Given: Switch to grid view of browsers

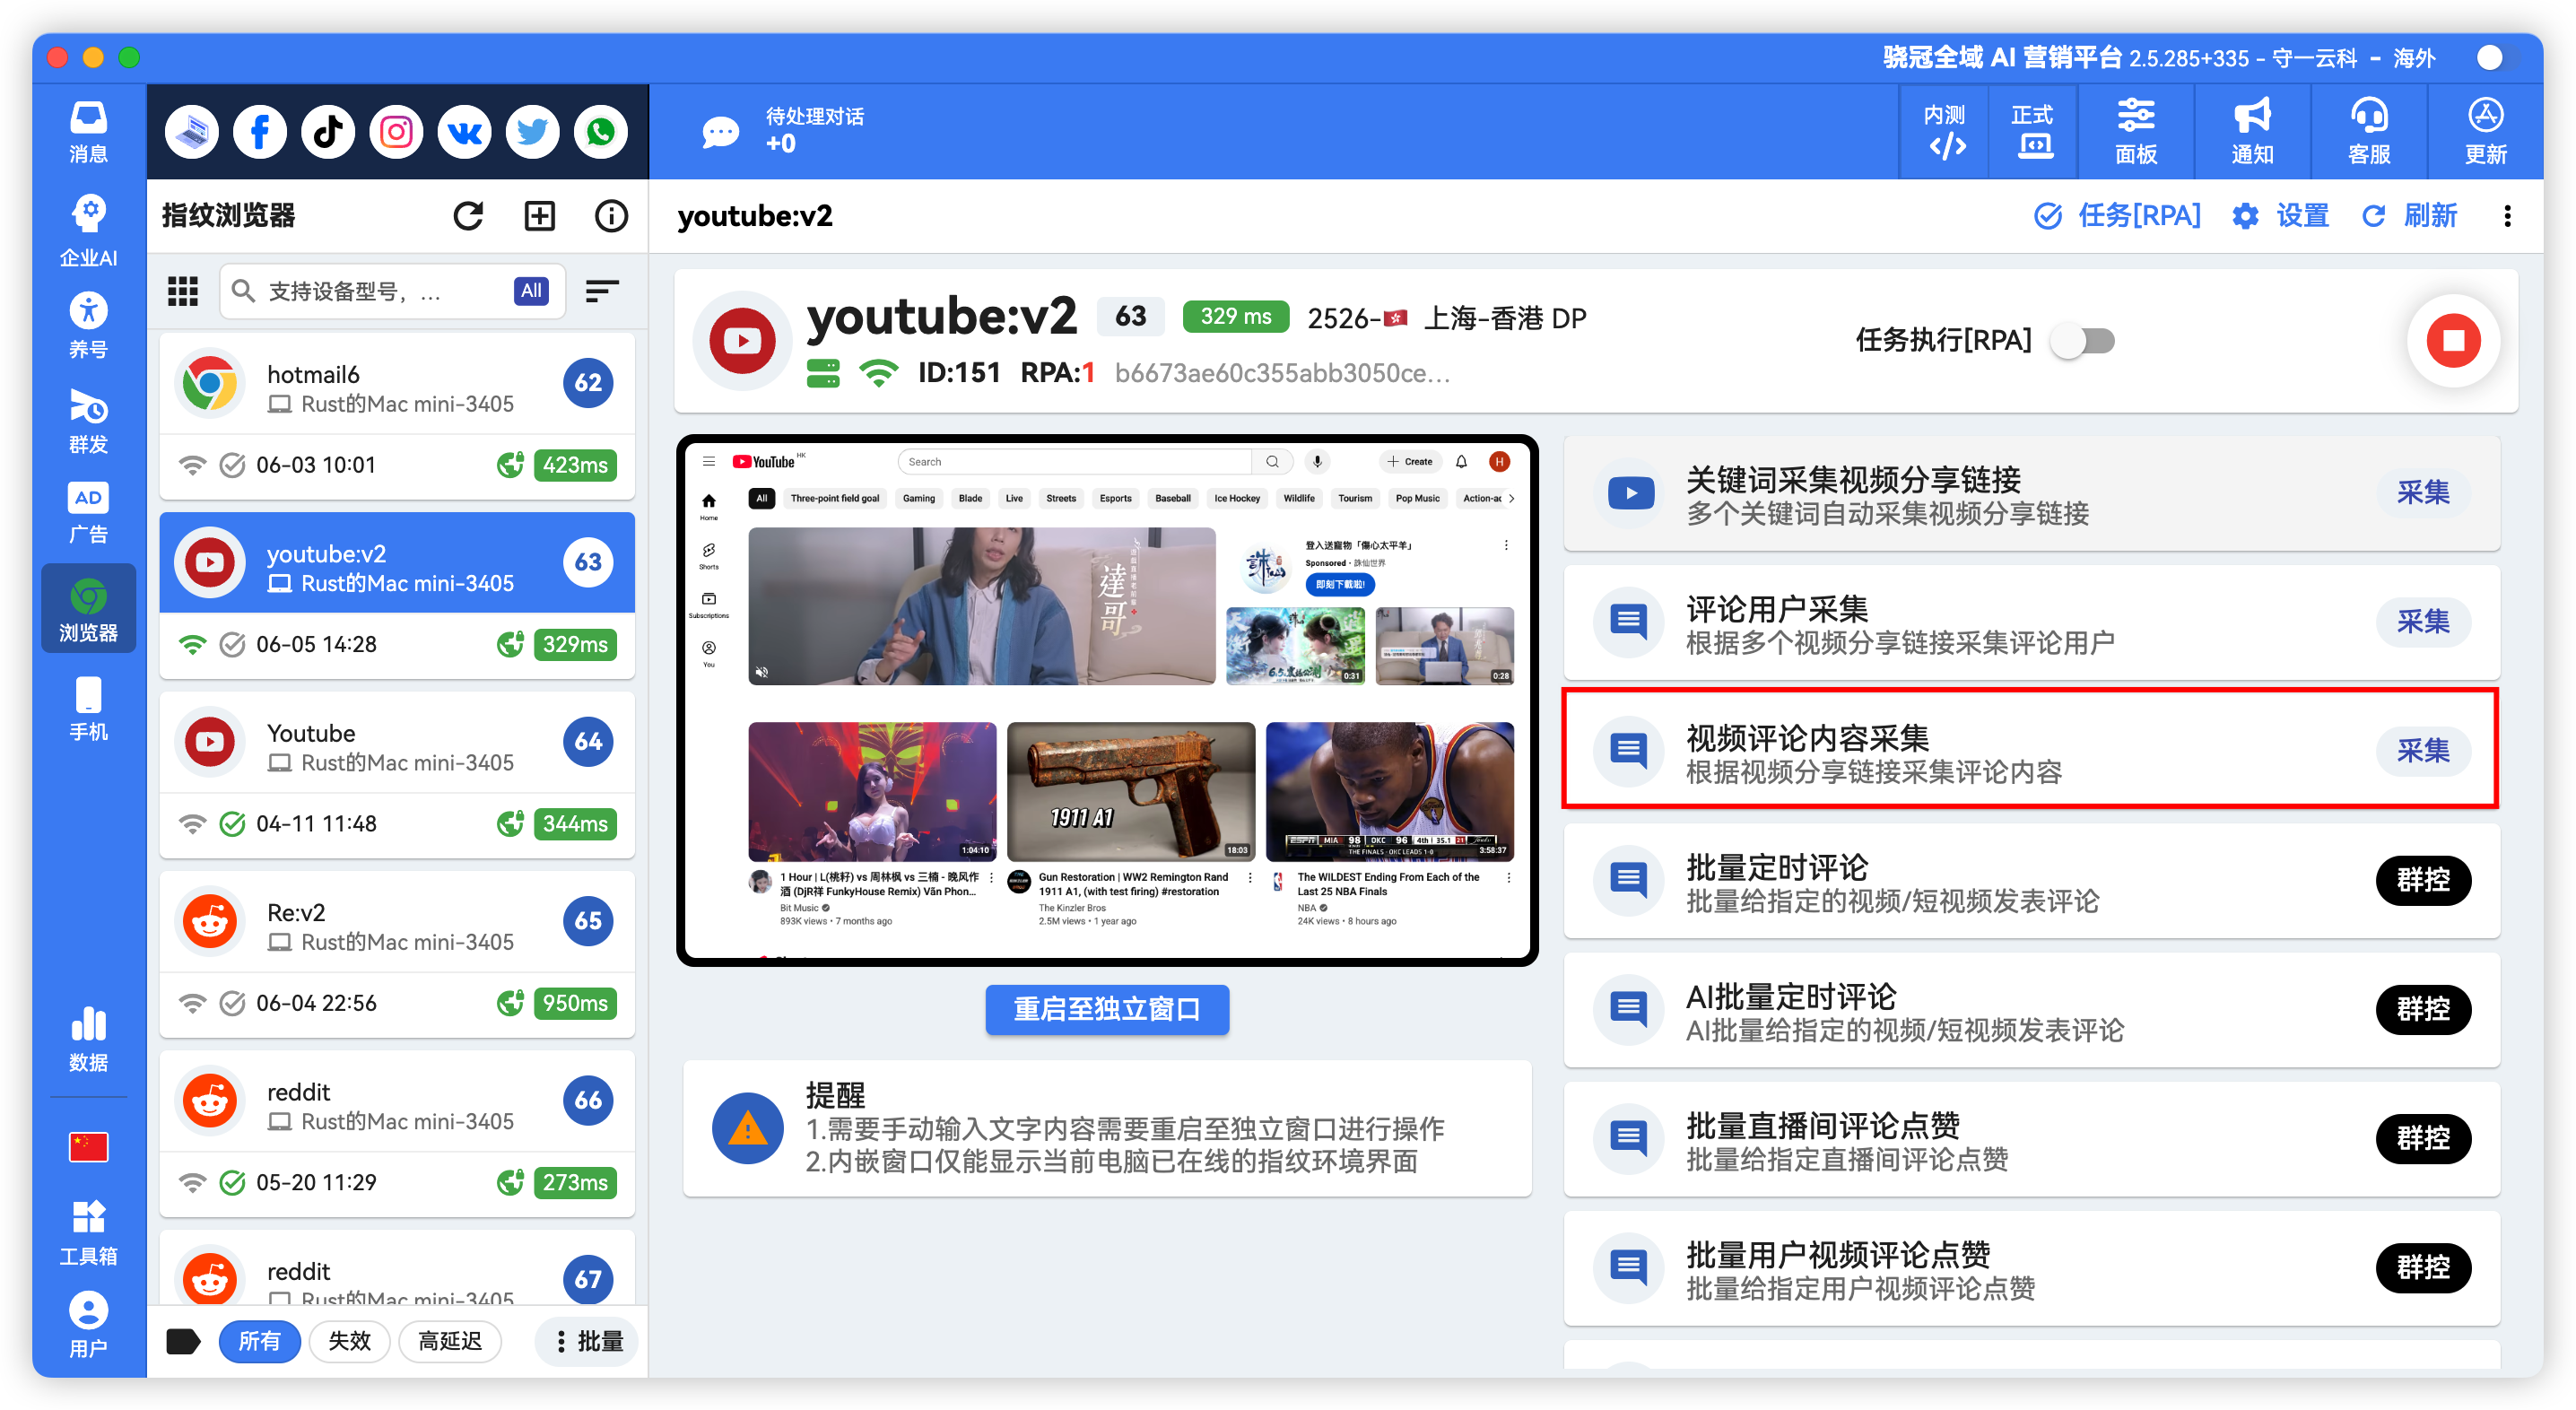Looking at the screenshot, I should pyautogui.click(x=182, y=291).
